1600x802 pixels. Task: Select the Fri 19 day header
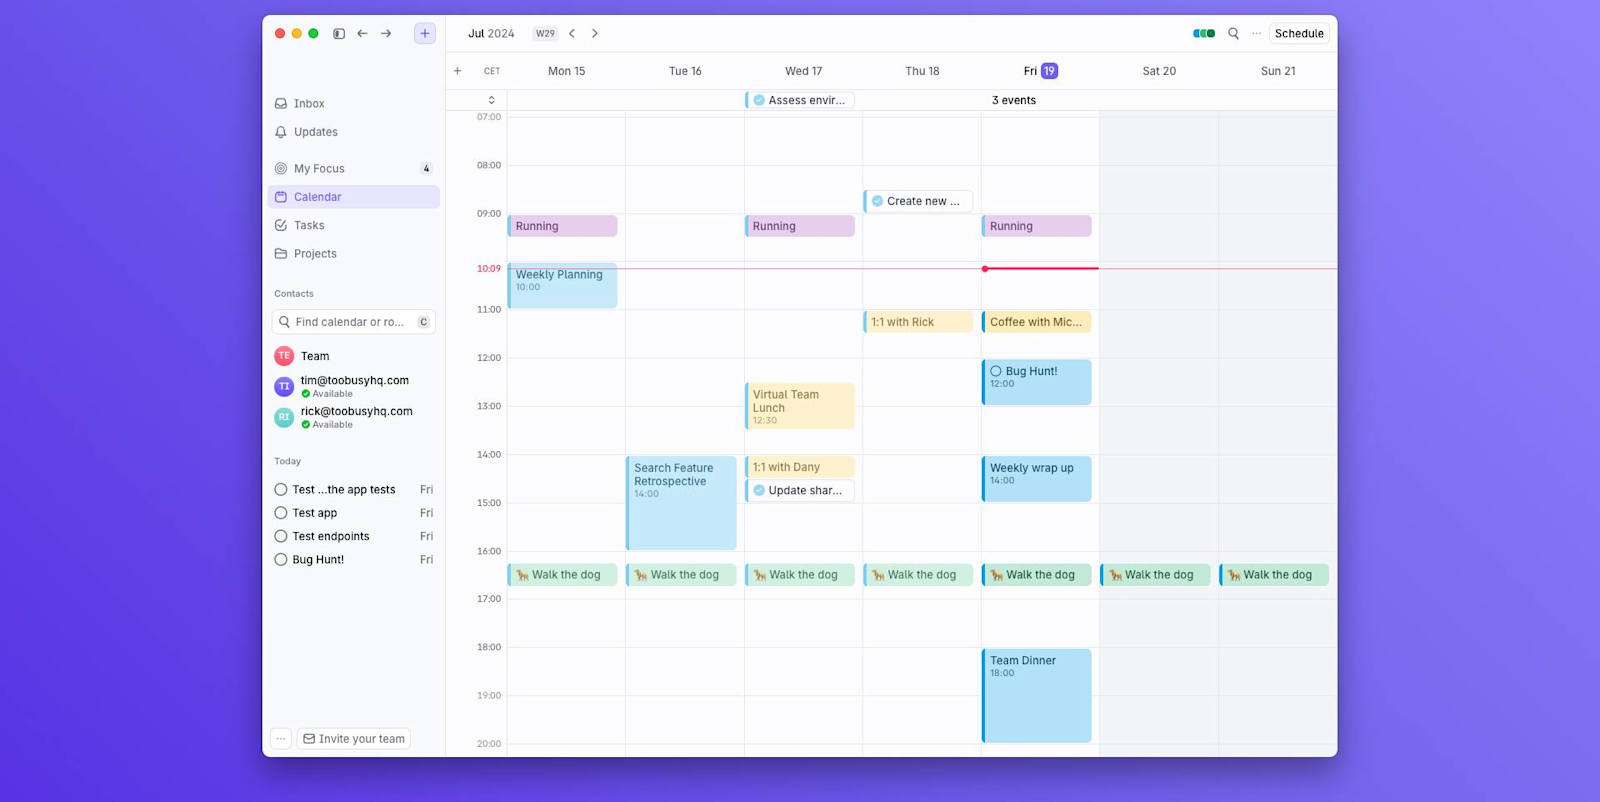pos(1040,71)
